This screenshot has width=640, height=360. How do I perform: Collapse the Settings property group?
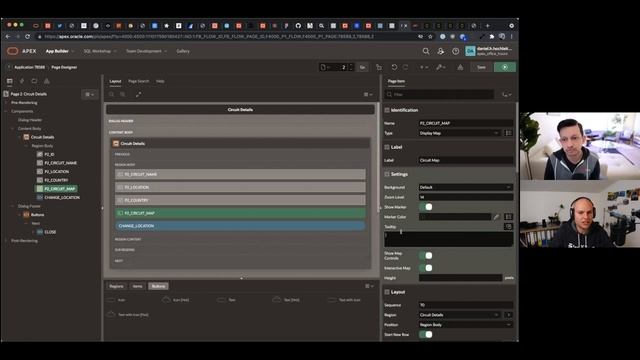coord(387,174)
